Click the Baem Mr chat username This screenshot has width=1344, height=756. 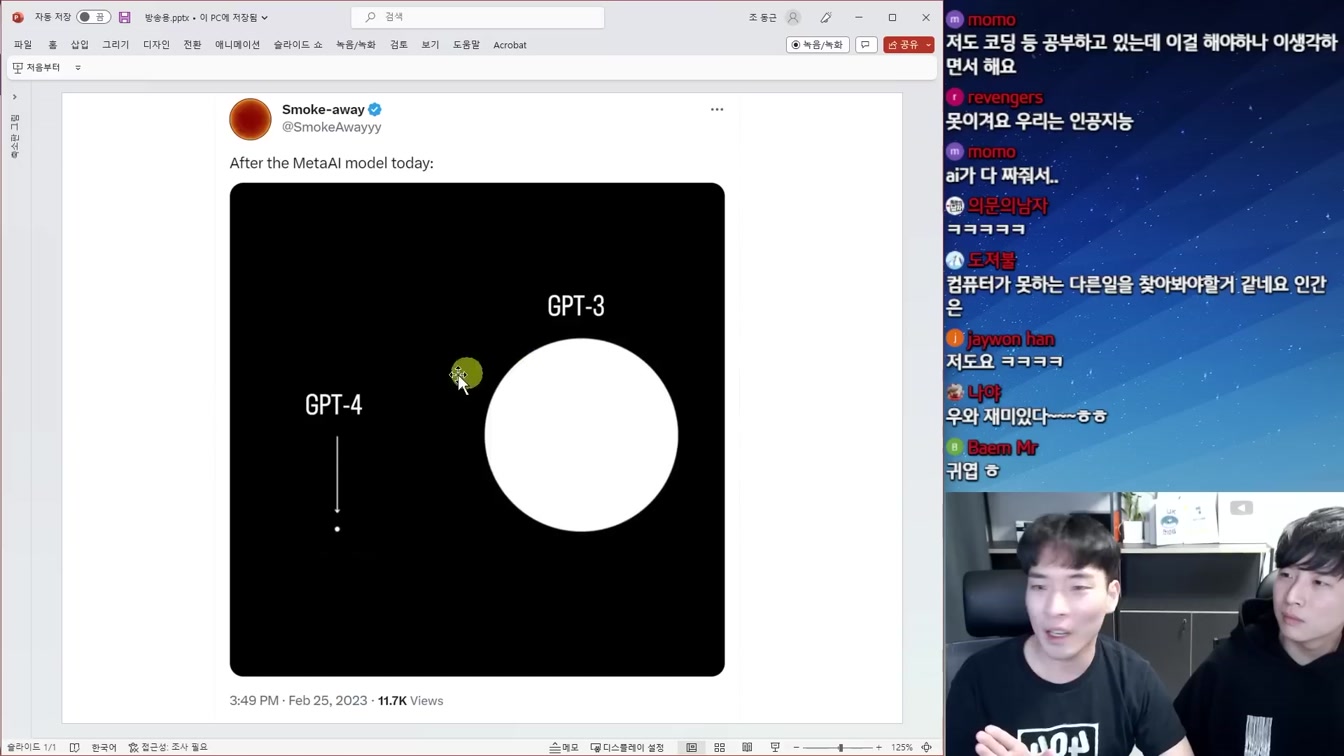[1003, 447]
